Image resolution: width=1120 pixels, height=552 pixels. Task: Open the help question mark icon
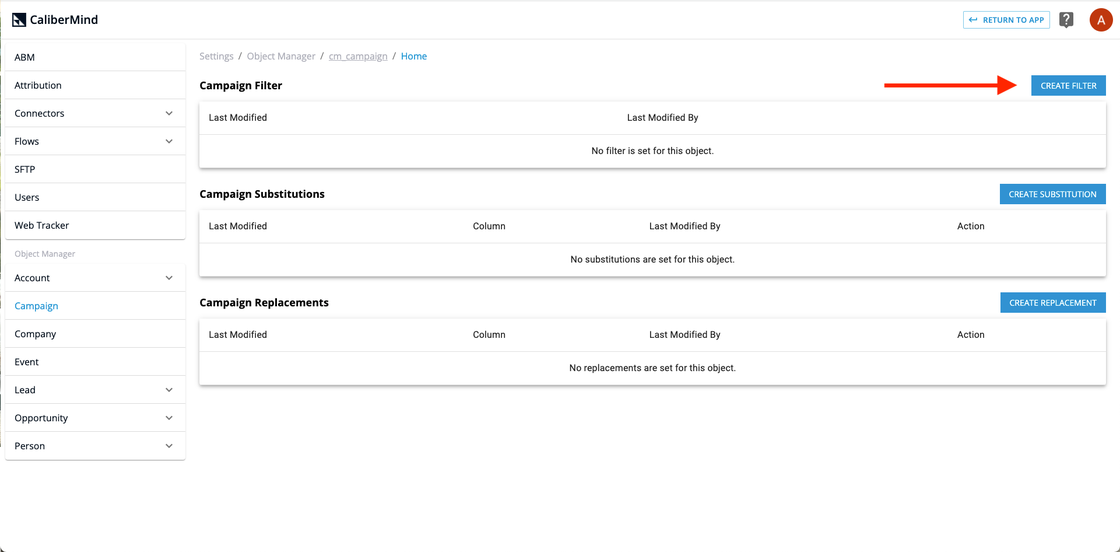[1066, 20]
